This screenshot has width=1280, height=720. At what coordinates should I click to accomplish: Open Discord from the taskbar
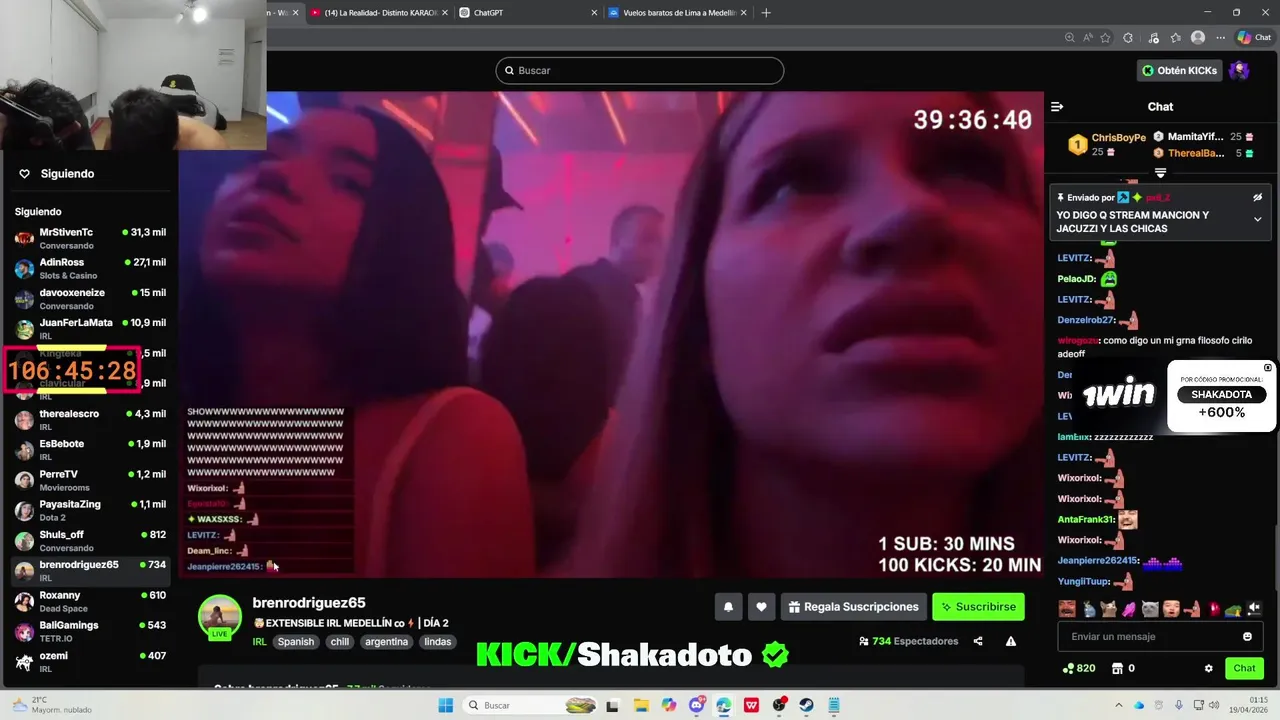click(697, 705)
